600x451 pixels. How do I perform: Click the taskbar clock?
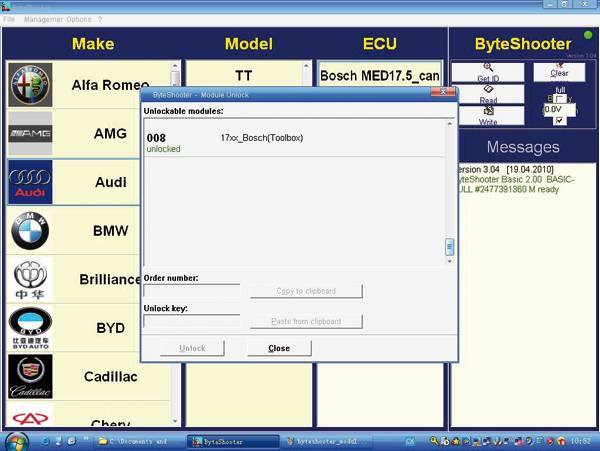[580, 441]
